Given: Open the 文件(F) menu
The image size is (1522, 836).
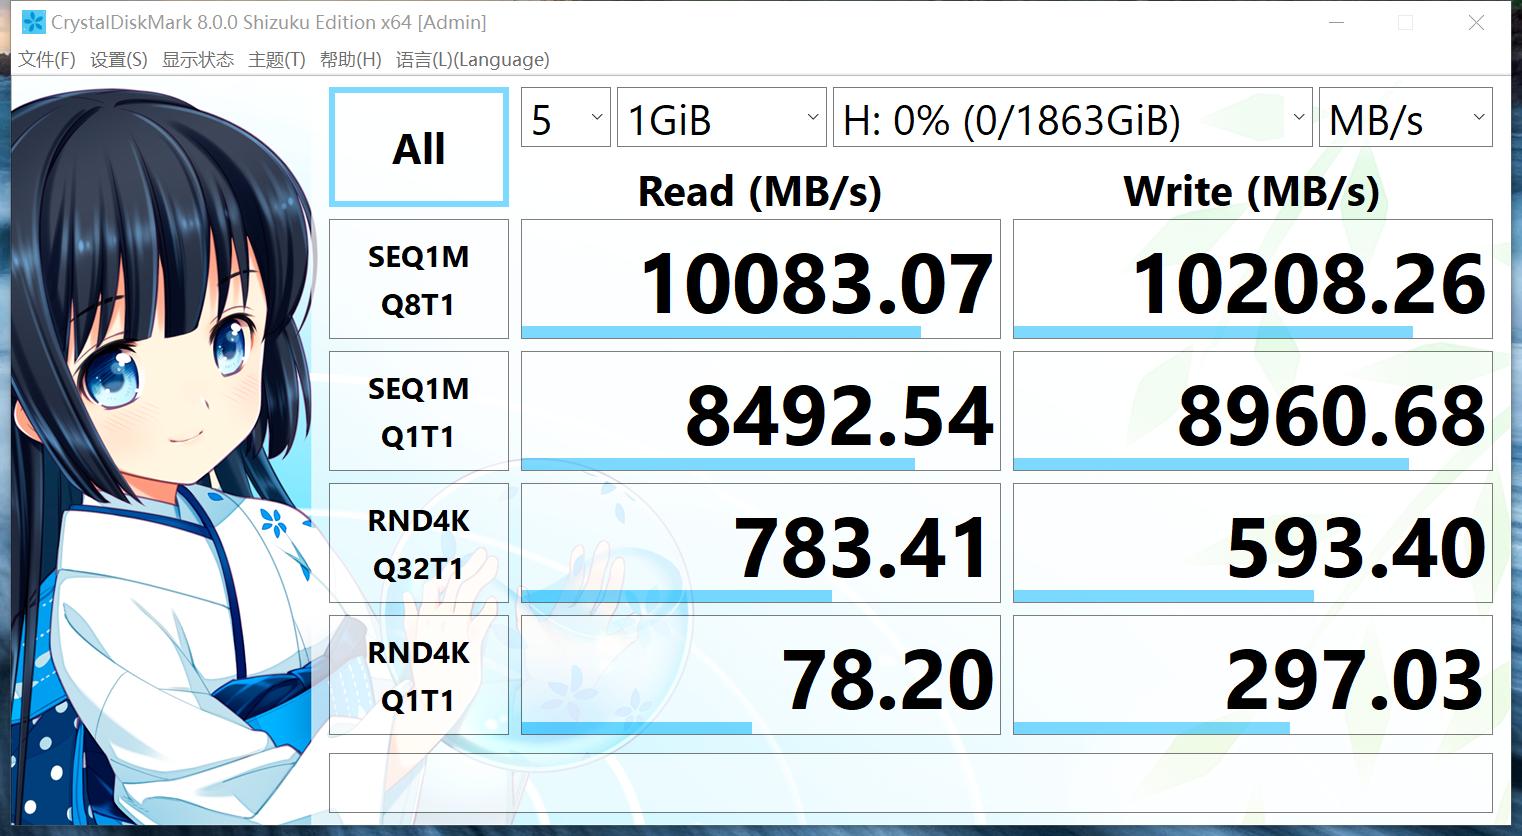Looking at the screenshot, I should tap(47, 60).
